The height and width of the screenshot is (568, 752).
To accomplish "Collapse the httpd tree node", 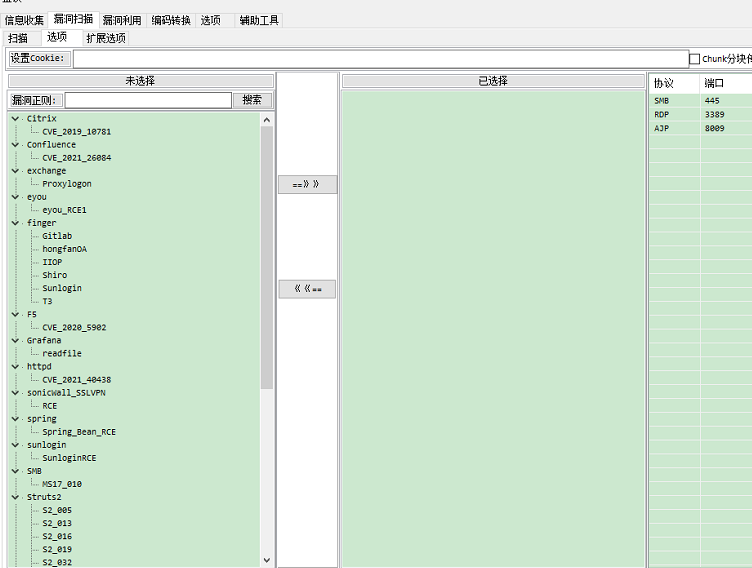I will tap(15, 367).
